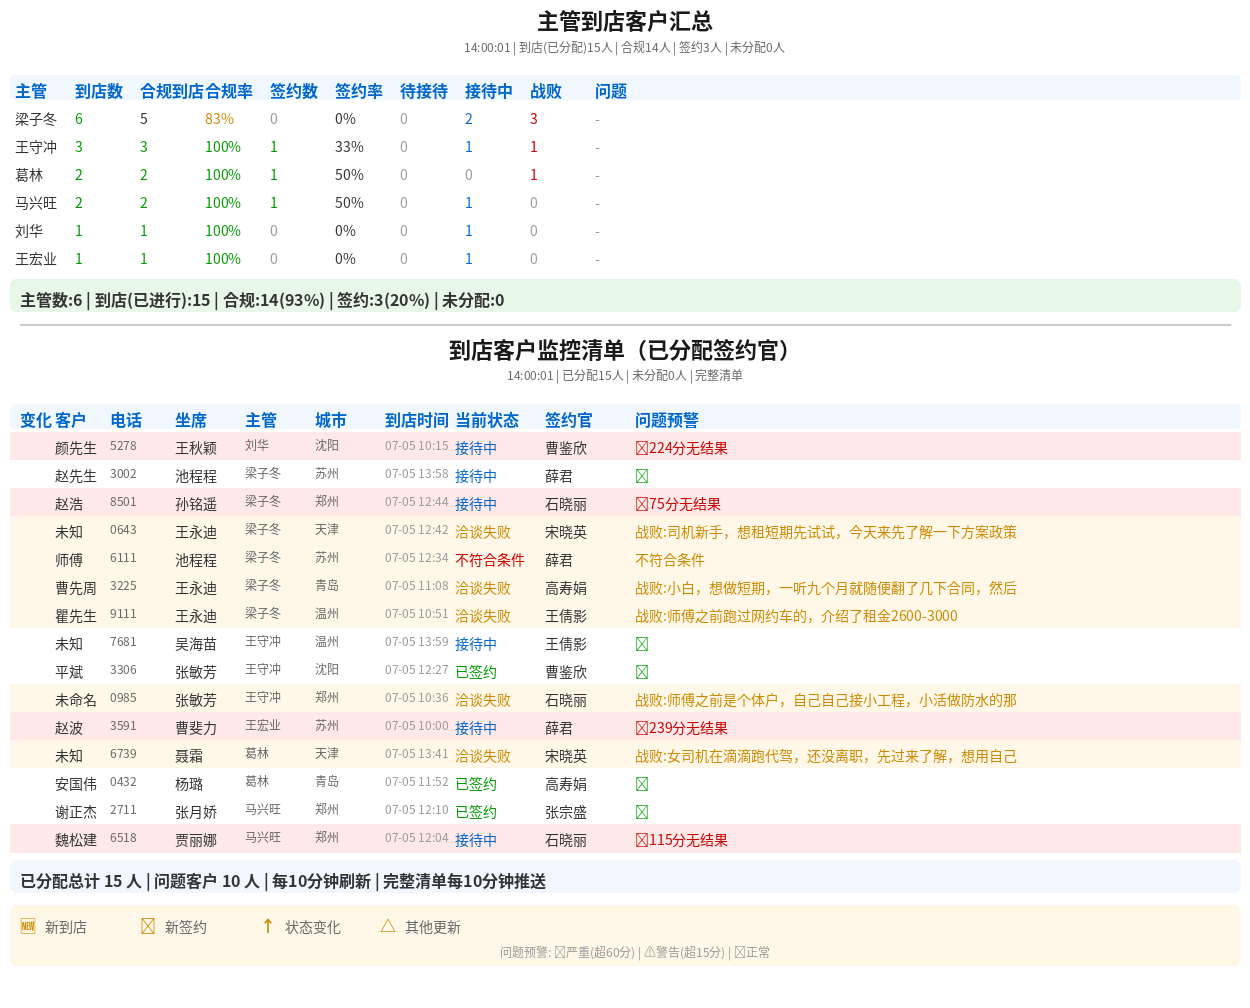
Task: Select the 签约率 column header
Action: pos(359,91)
